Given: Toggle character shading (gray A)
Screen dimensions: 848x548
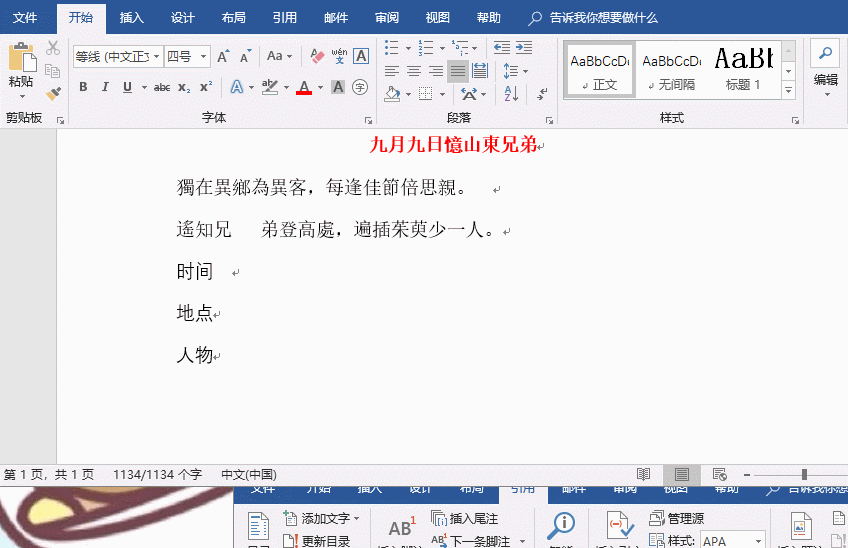Looking at the screenshot, I should click(x=338, y=87).
